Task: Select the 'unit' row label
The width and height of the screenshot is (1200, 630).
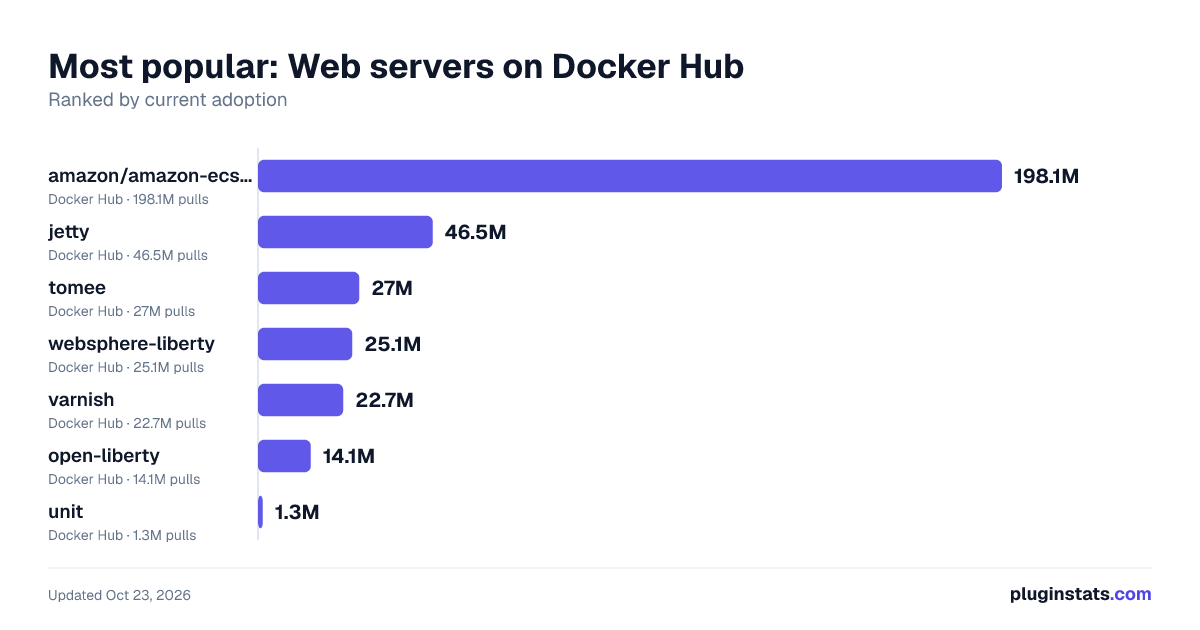Action: coord(66,512)
